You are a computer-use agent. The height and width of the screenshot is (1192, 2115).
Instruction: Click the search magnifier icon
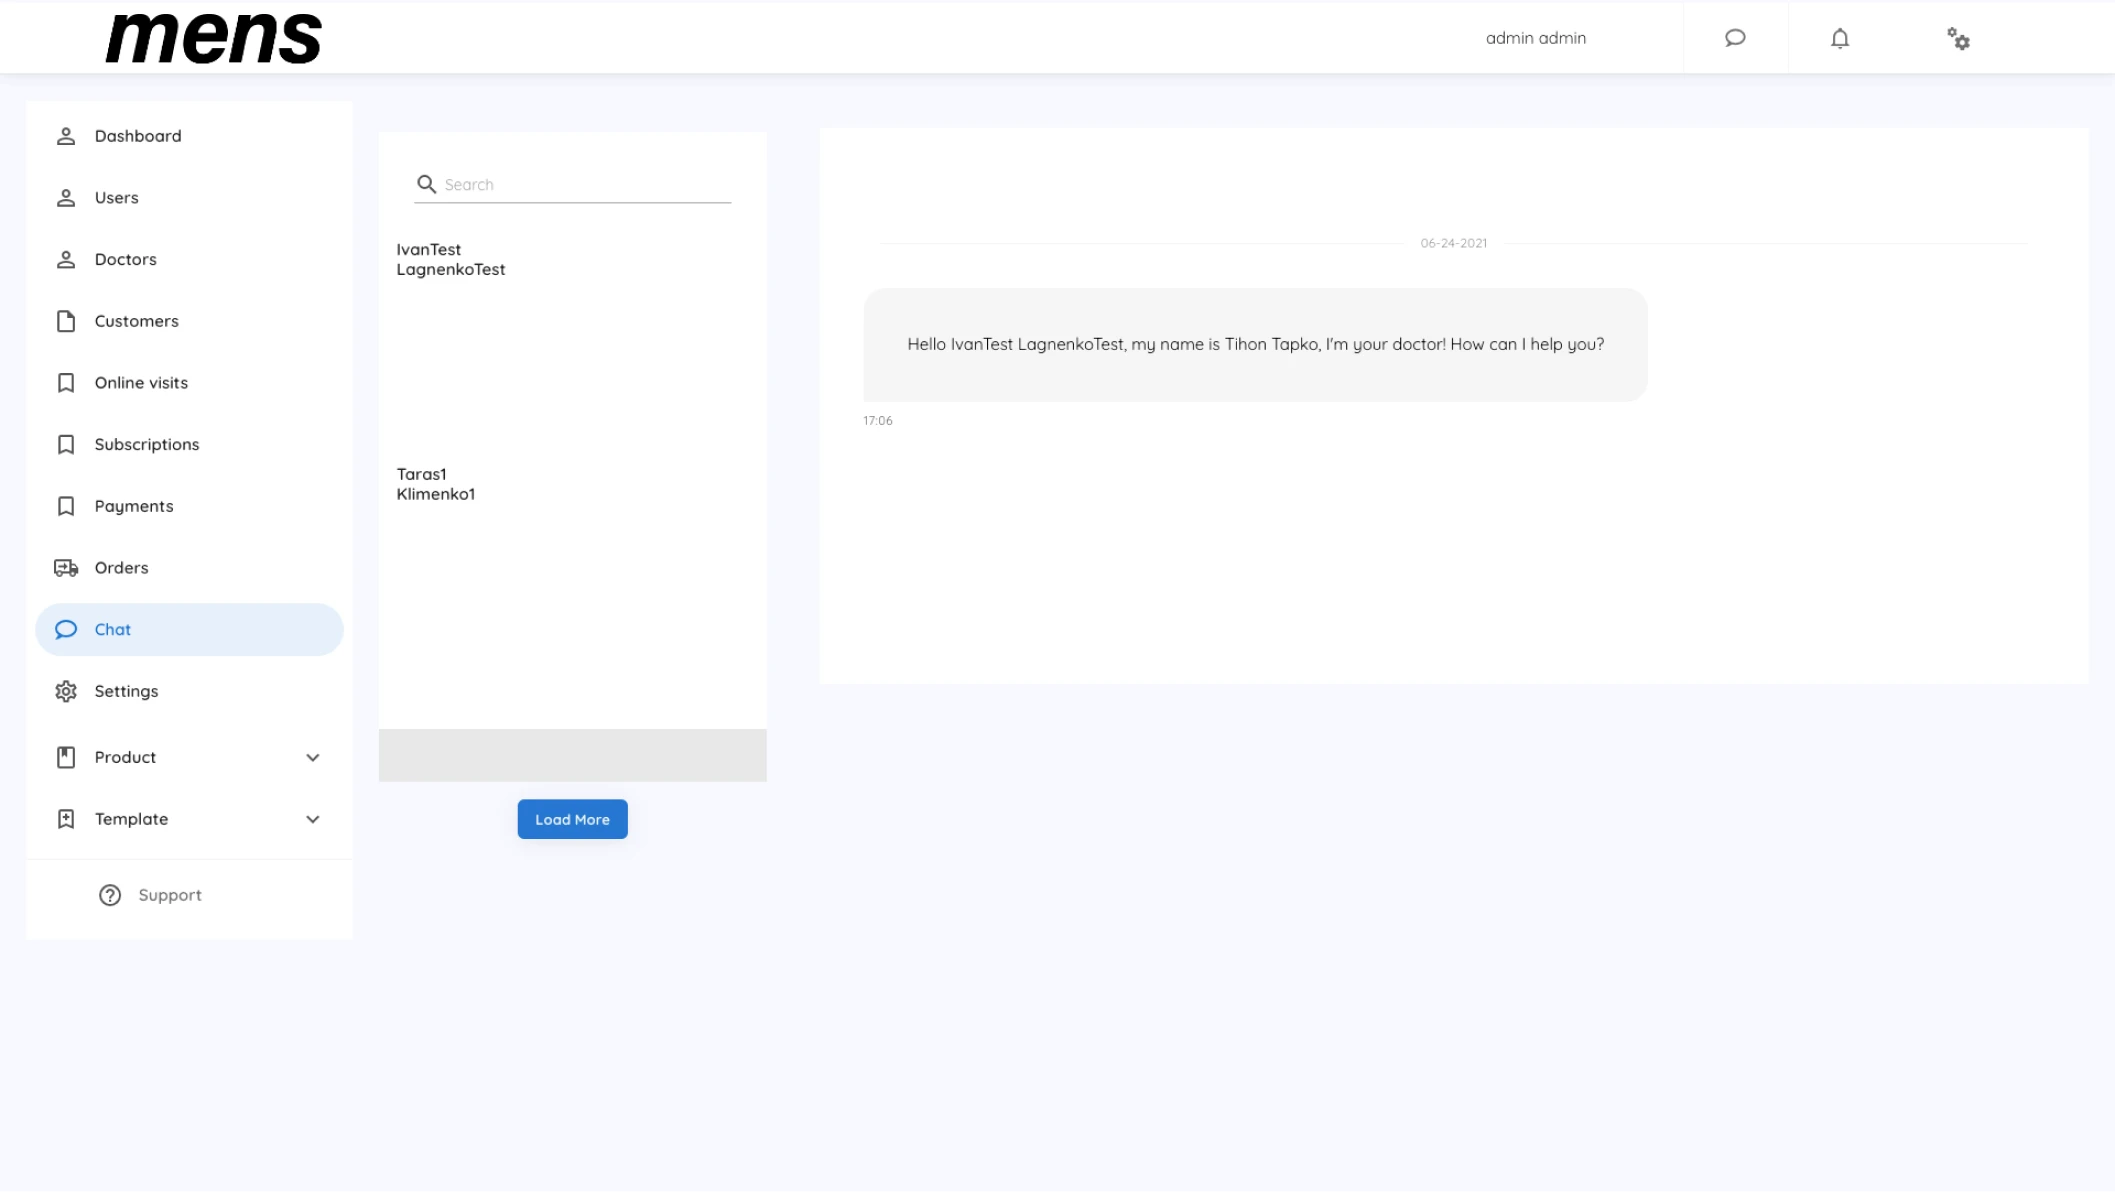[x=426, y=184]
